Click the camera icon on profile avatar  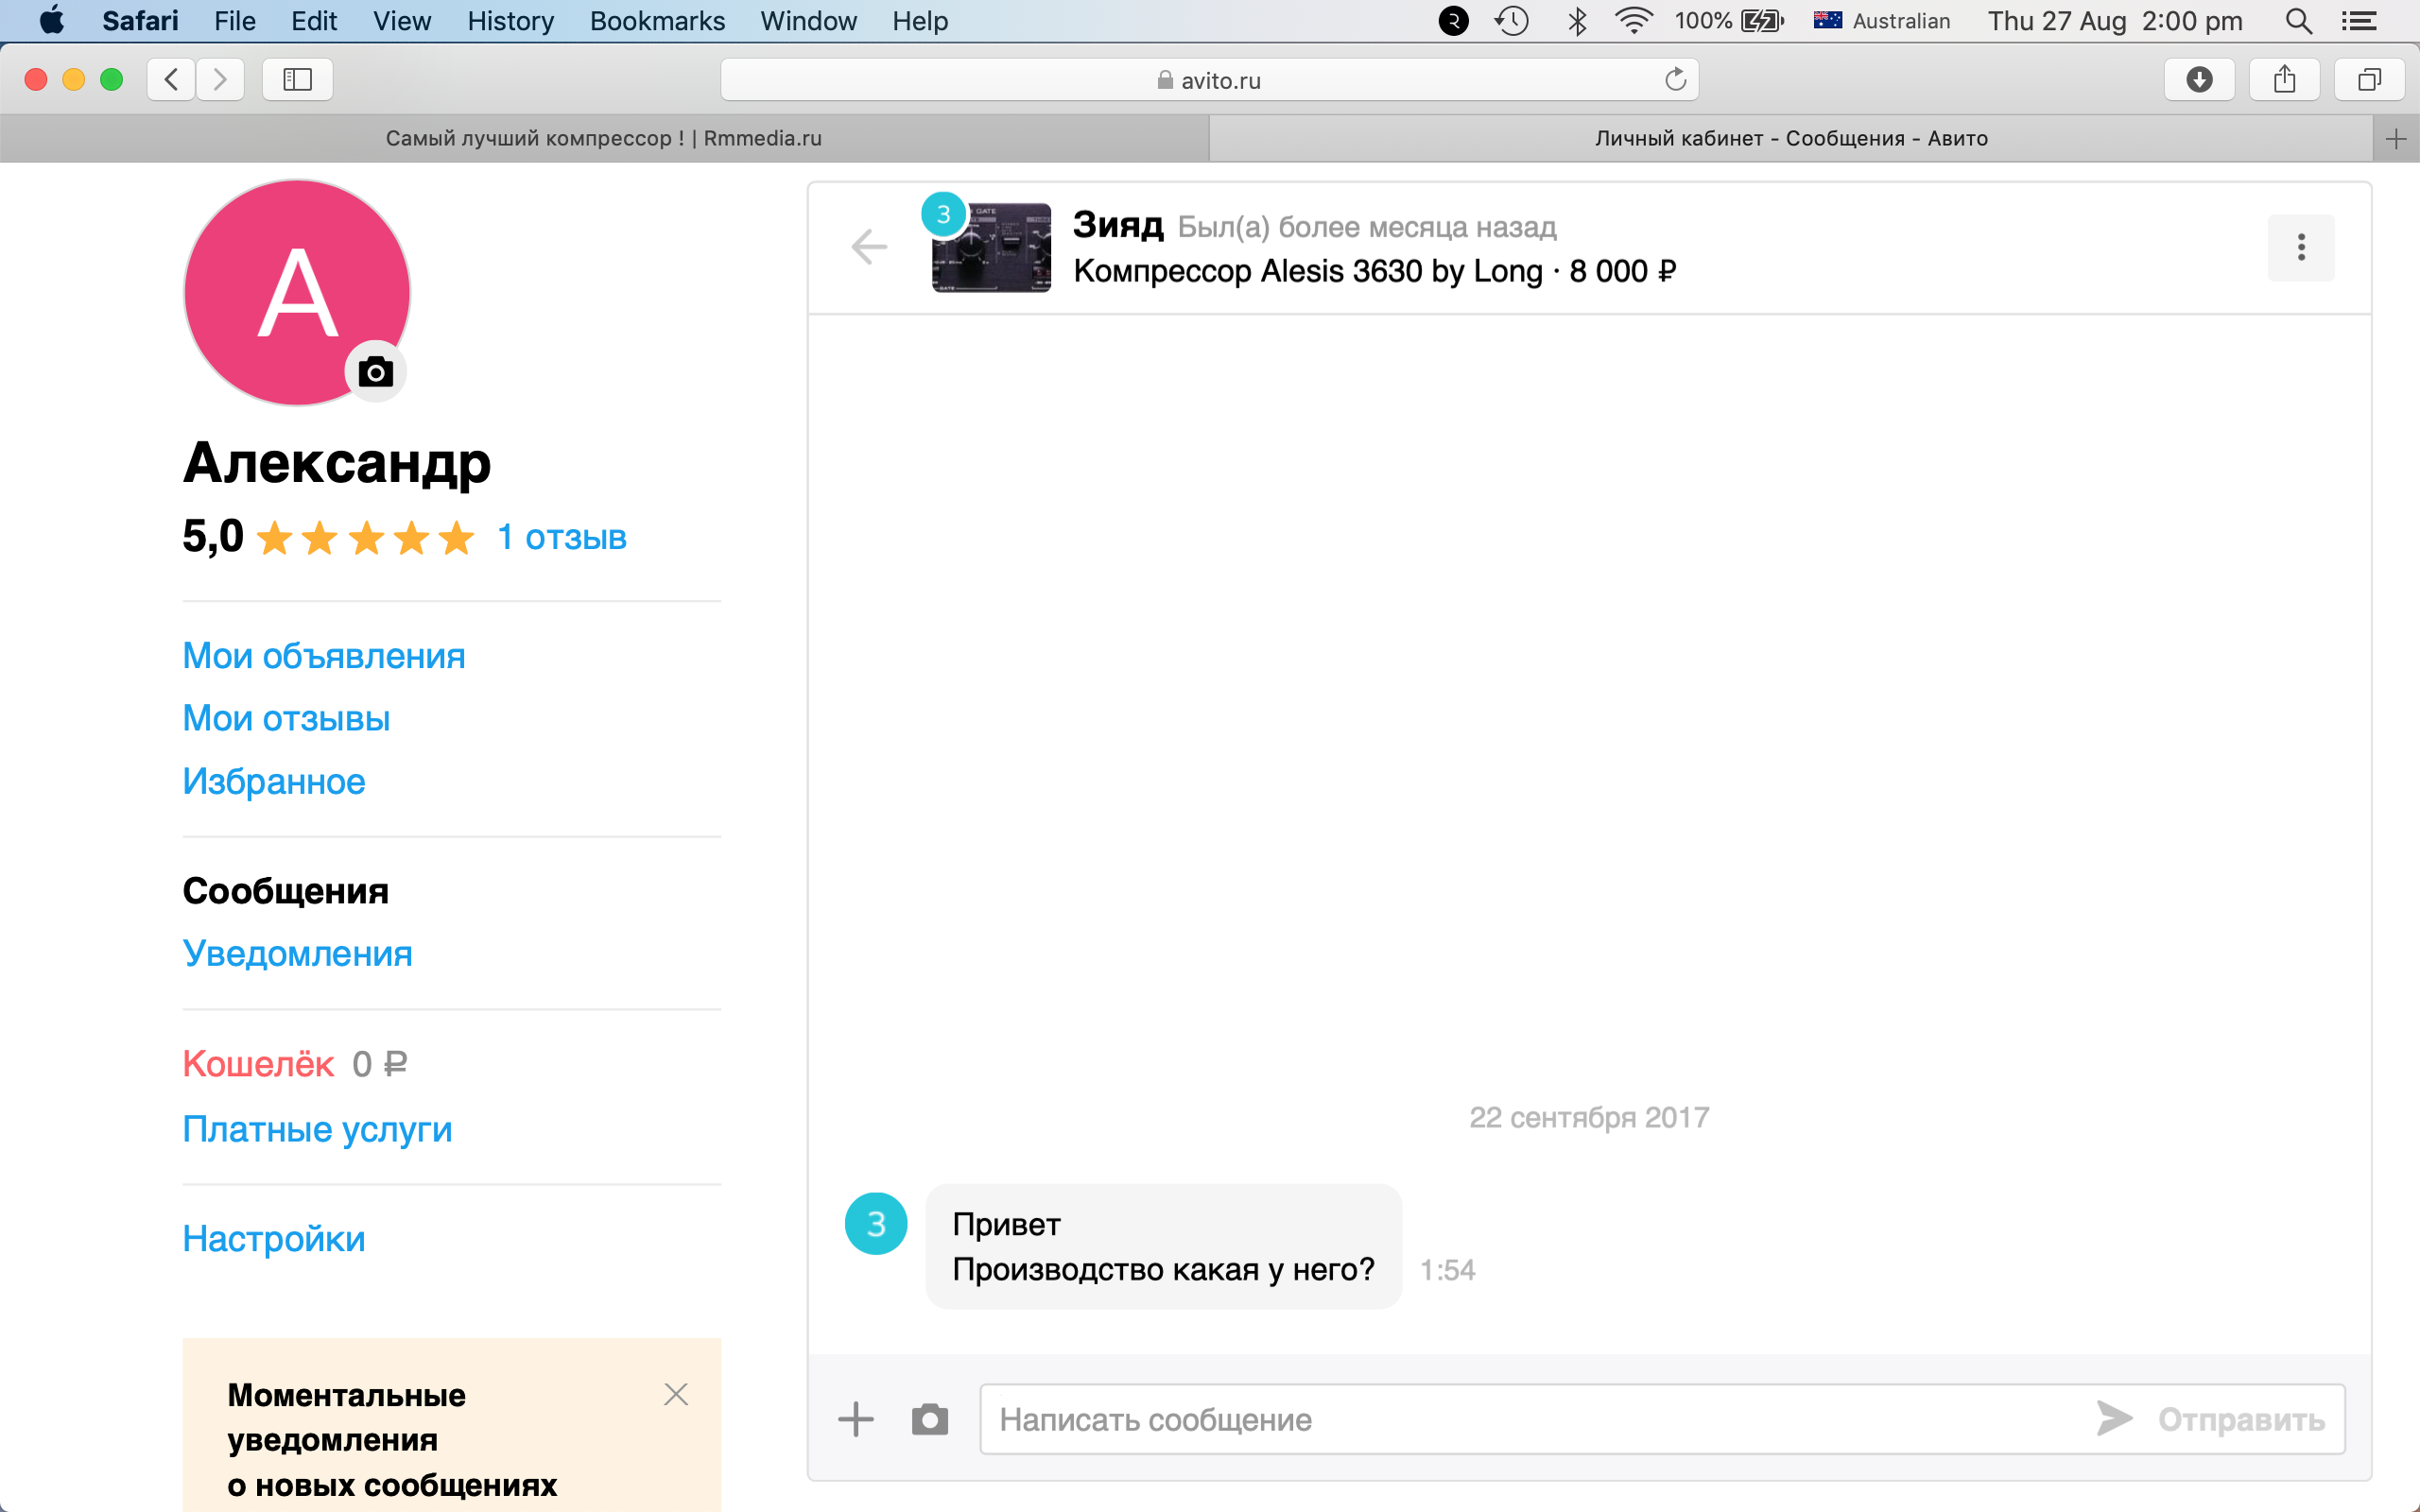click(375, 372)
